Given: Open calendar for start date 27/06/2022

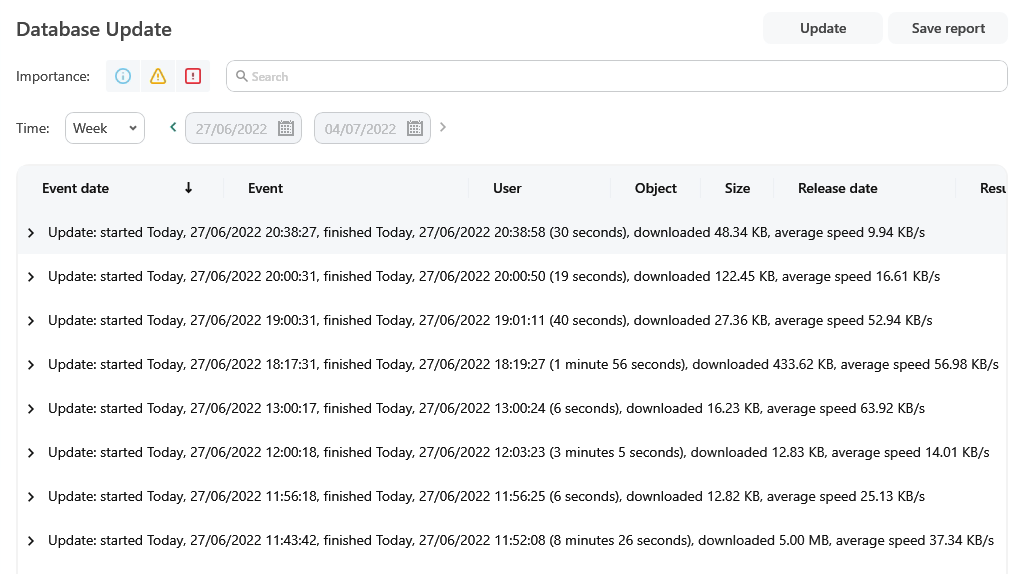Looking at the screenshot, I should click(286, 128).
